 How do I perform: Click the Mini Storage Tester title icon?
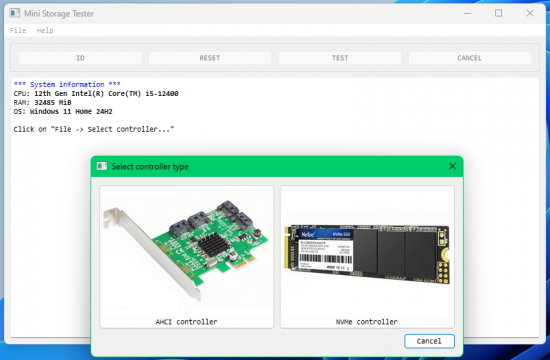(x=15, y=13)
